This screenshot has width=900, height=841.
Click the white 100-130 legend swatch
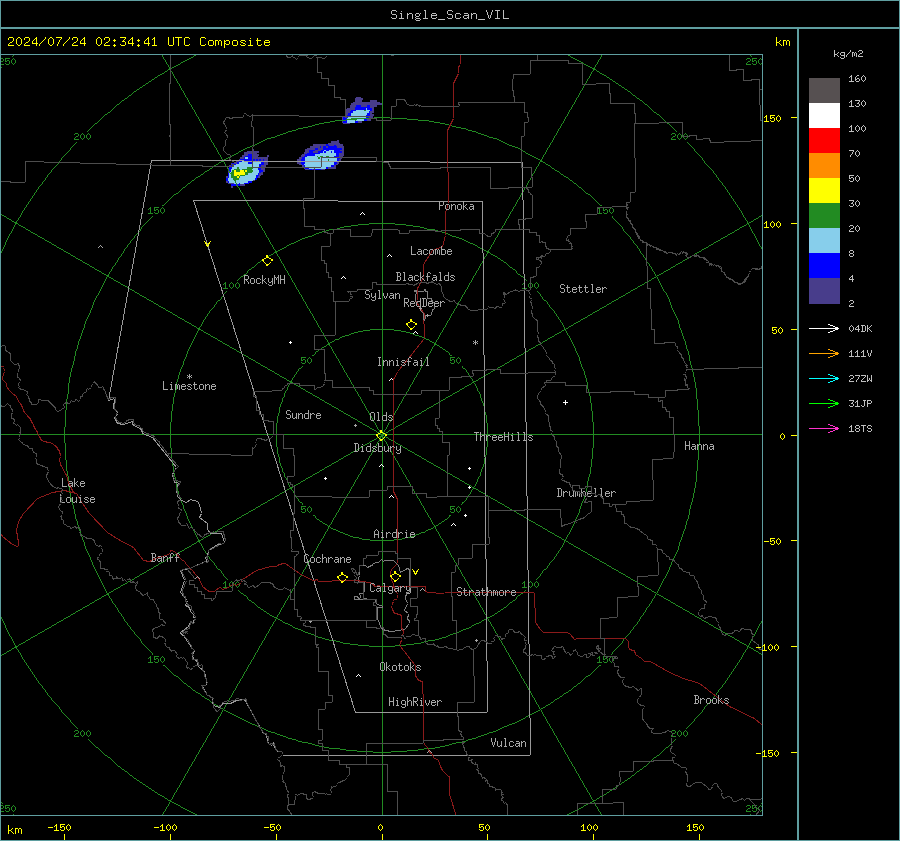[x=824, y=115]
